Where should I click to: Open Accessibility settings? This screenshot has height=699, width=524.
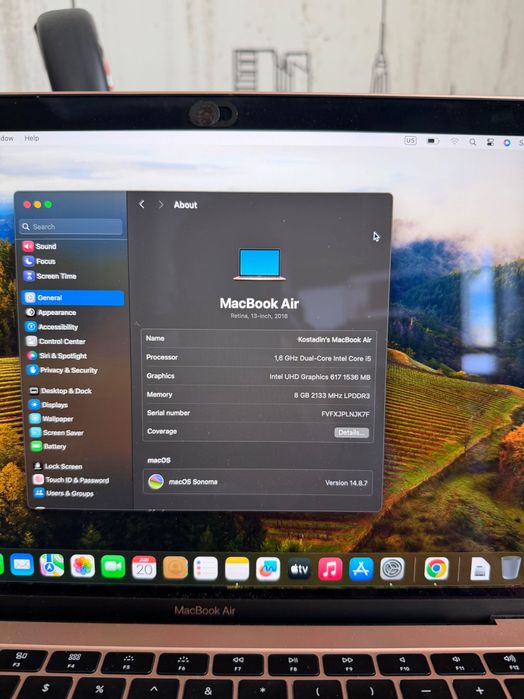(x=52, y=327)
